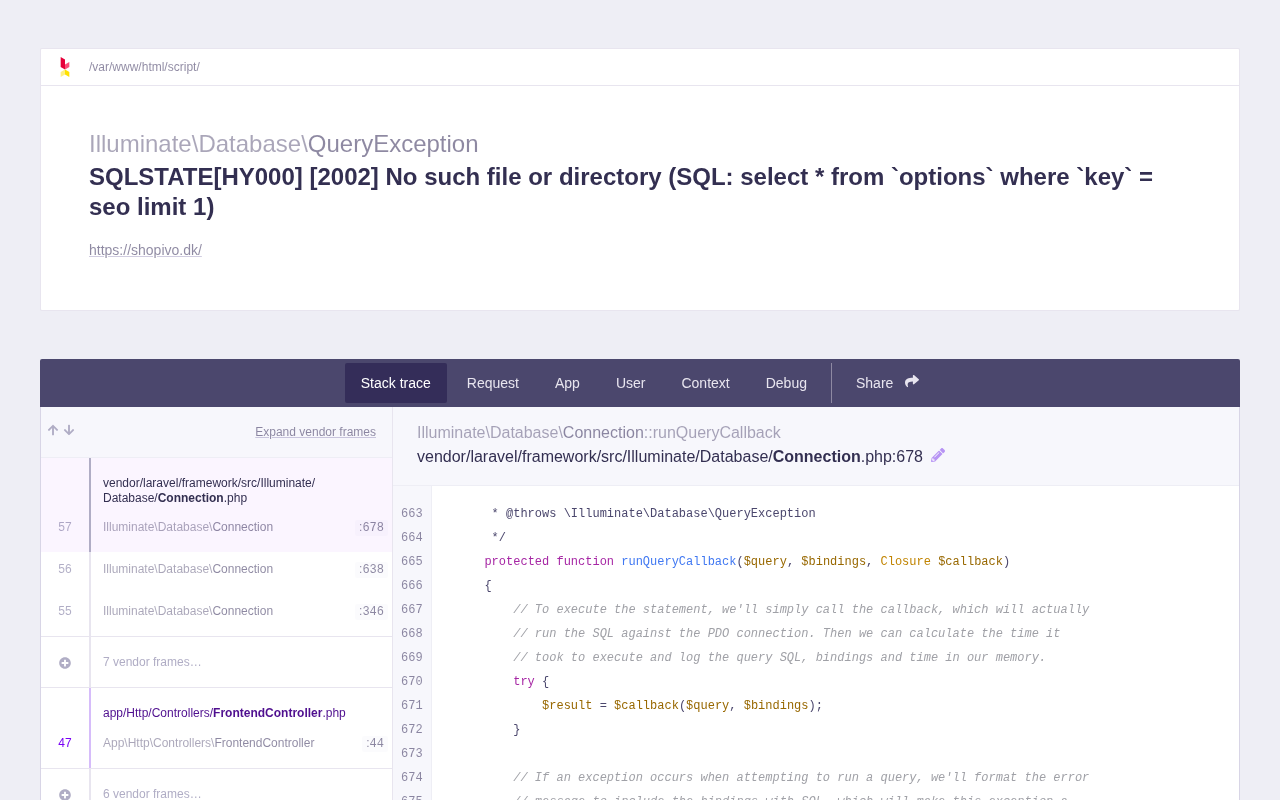This screenshot has height=800, width=1280.
Task: Switch to the Request tab
Action: [493, 383]
